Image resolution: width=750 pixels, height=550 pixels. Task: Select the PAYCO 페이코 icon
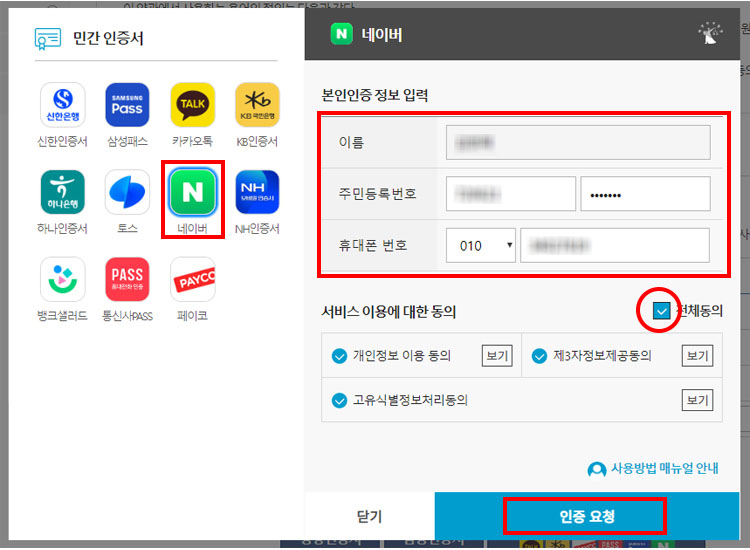pyautogui.click(x=193, y=279)
